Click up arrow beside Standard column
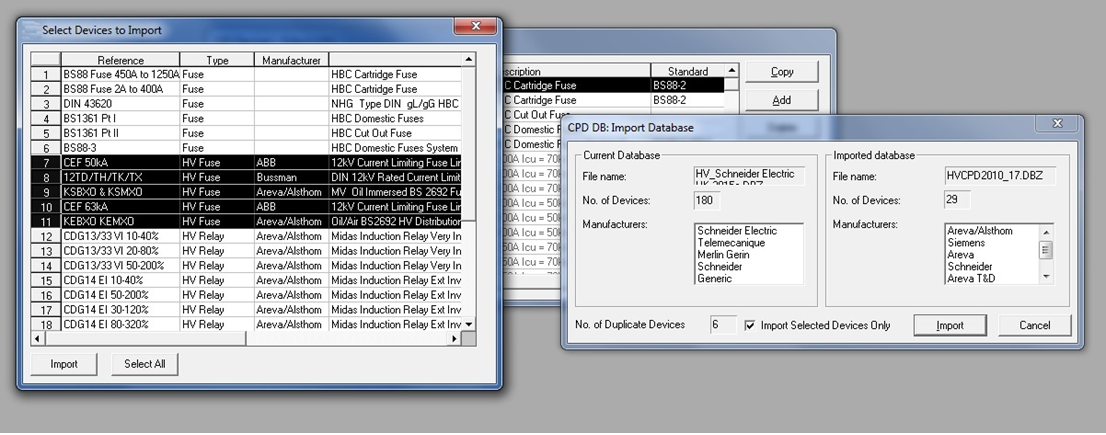Screen dimensions: 1106x435 pyautogui.click(x=732, y=71)
